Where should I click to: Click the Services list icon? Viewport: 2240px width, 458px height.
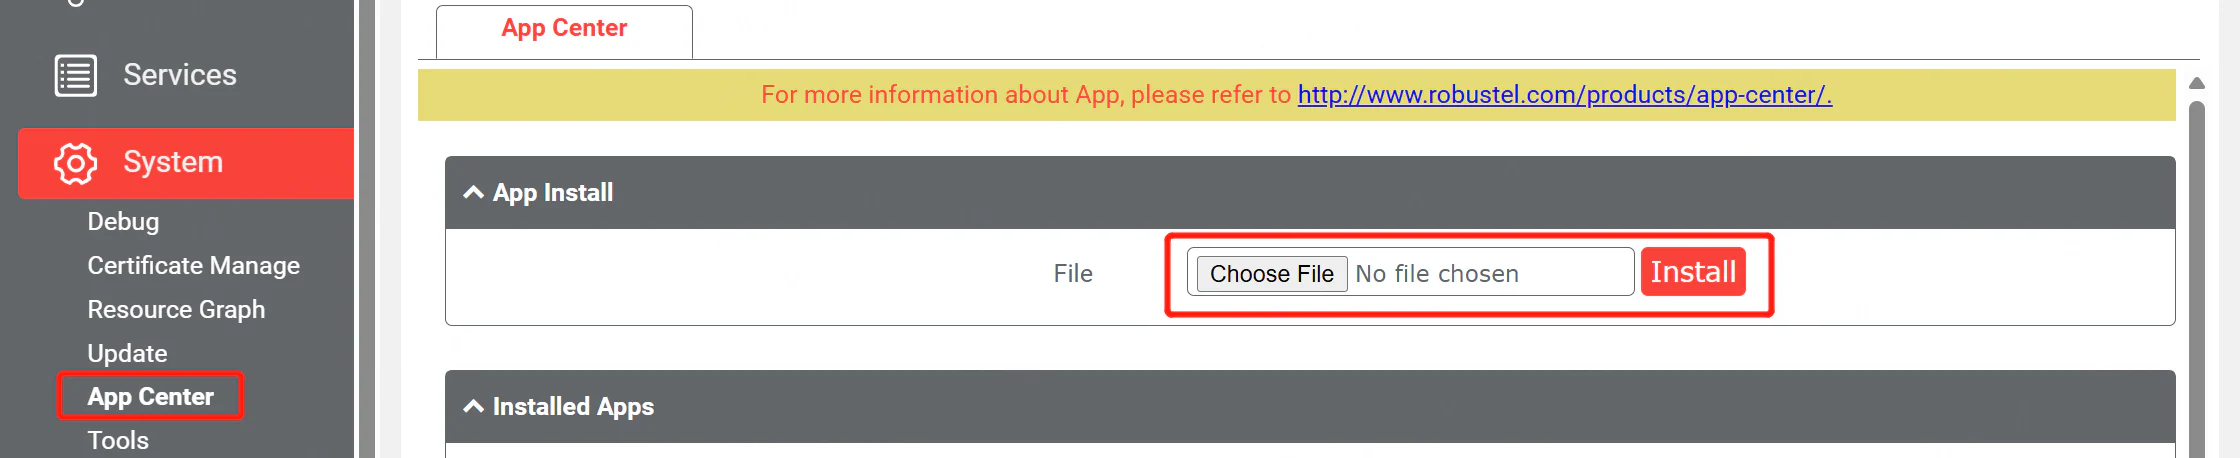click(75, 76)
